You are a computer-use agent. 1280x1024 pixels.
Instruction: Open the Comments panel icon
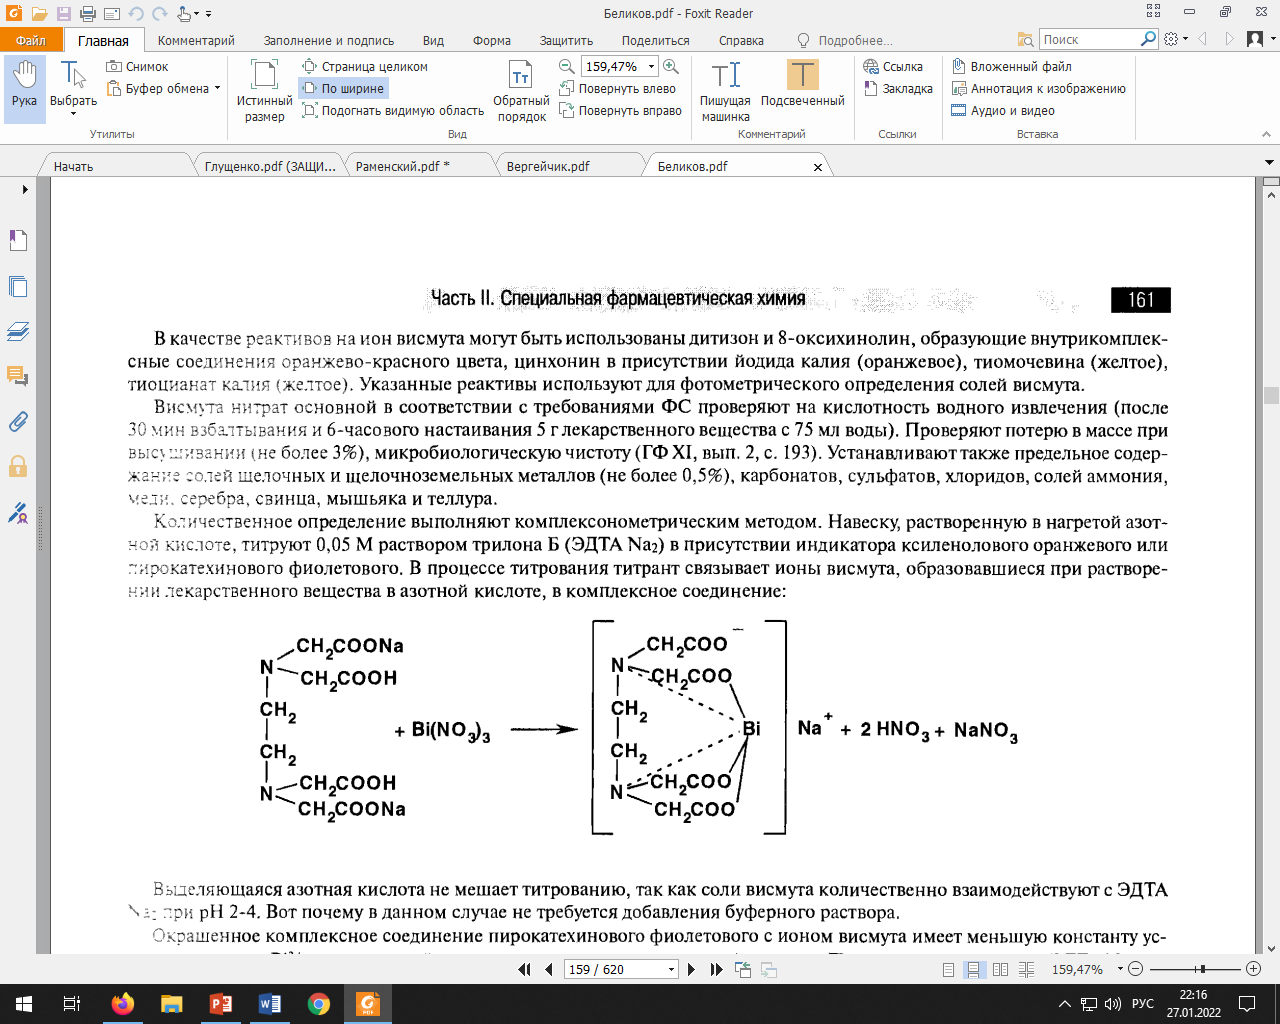(18, 376)
